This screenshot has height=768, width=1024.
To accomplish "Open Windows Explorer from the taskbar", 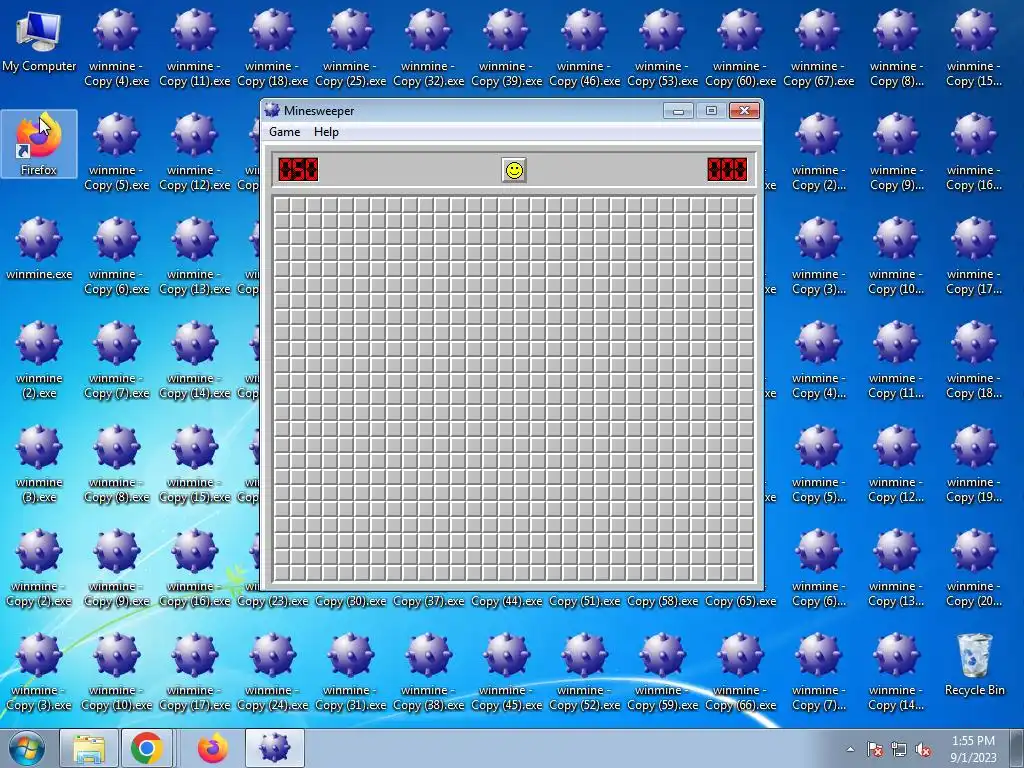I will pyautogui.click(x=89, y=748).
